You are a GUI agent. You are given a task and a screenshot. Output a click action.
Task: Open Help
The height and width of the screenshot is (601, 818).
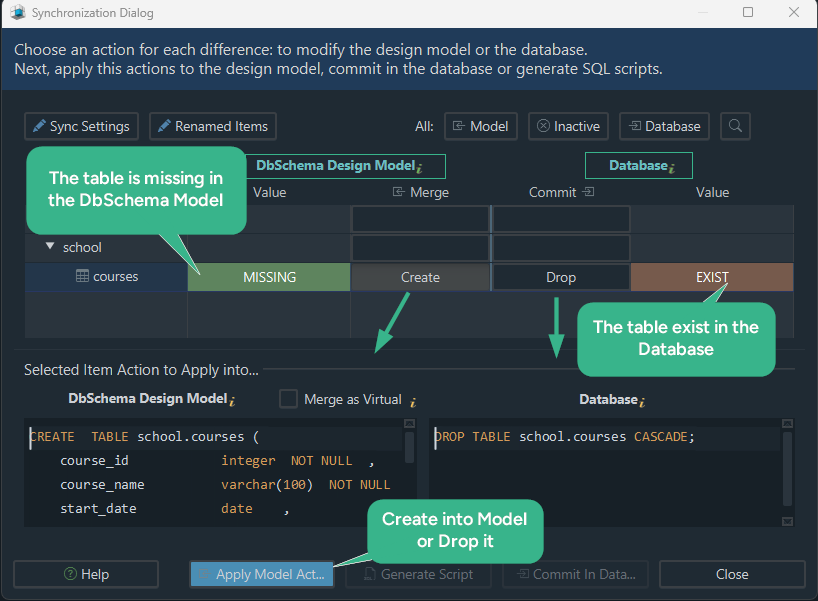pyautogui.click(x=86, y=574)
